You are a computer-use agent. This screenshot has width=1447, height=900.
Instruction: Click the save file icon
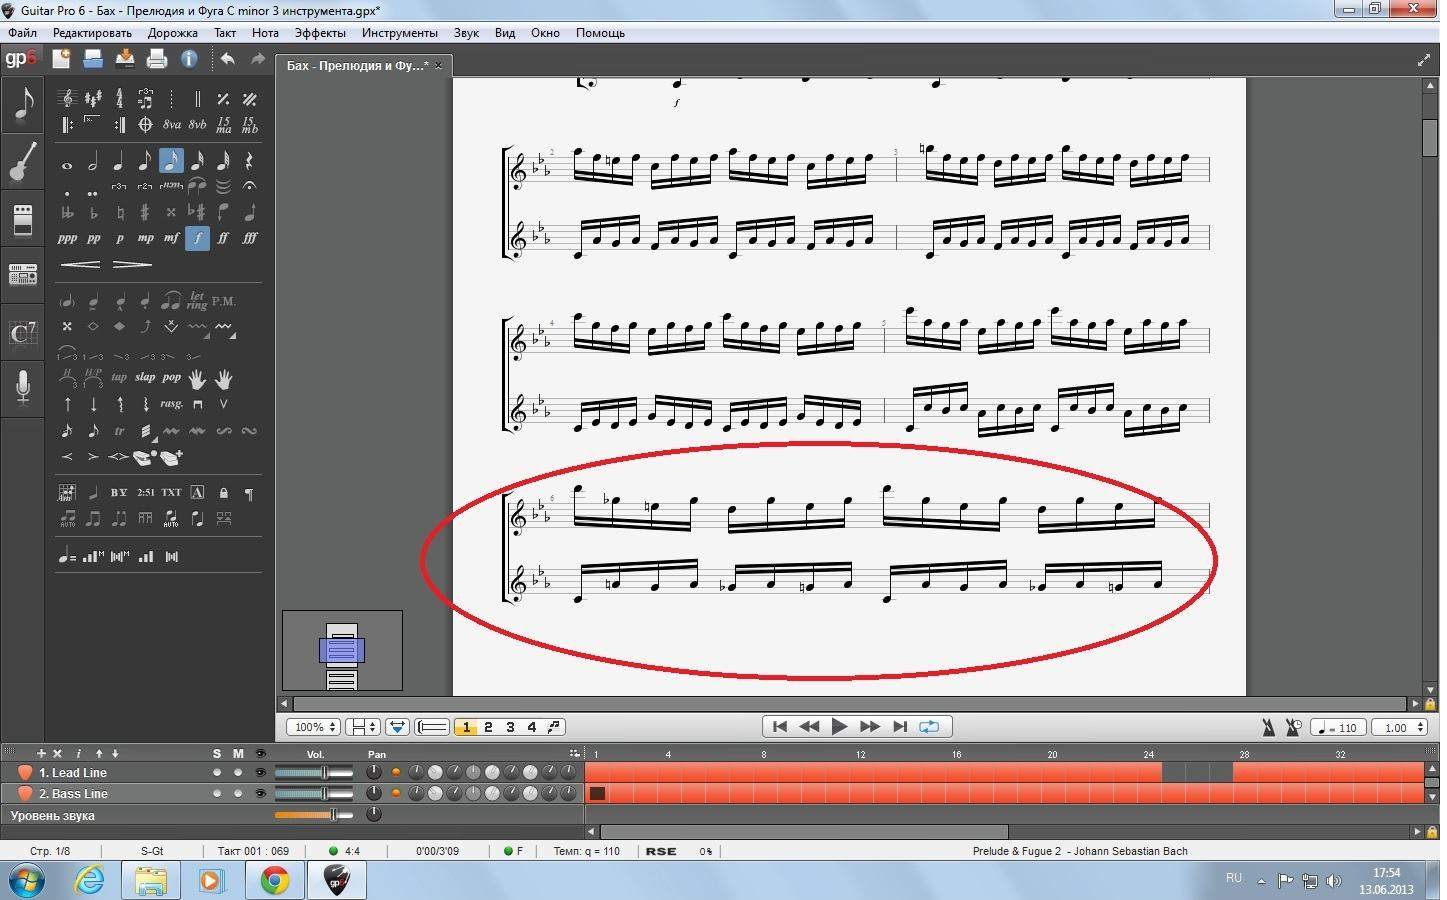(x=125, y=59)
